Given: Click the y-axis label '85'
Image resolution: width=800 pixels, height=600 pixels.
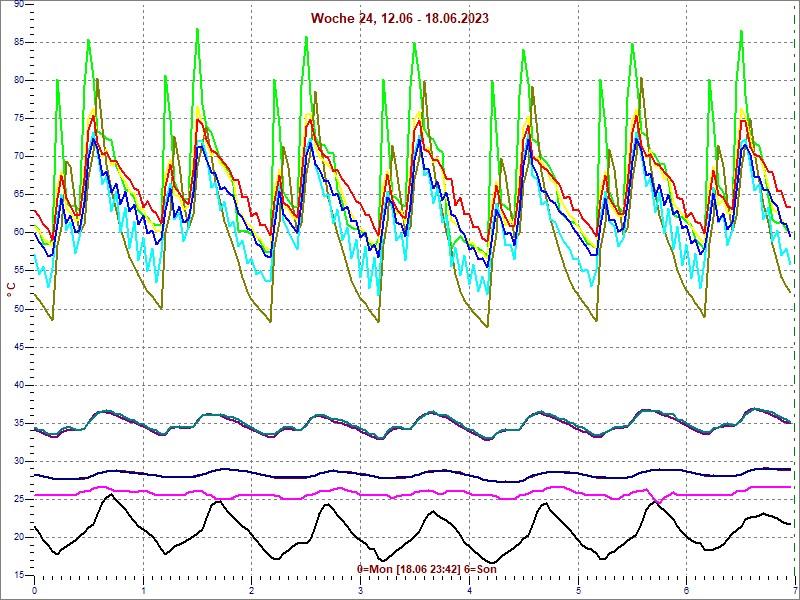Looking at the screenshot, I should (18, 42).
